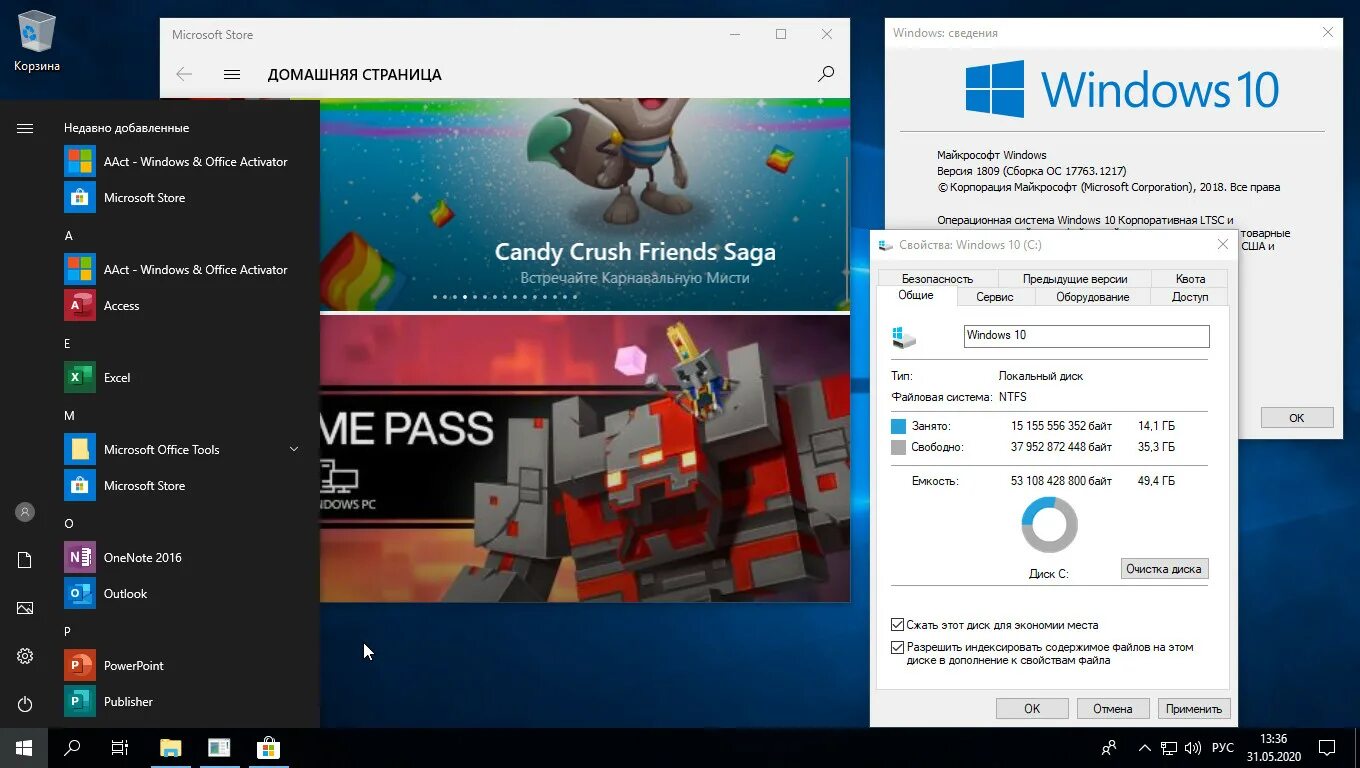The height and width of the screenshot is (768, 1360).
Task: Click the section letter O header
Action: point(68,523)
